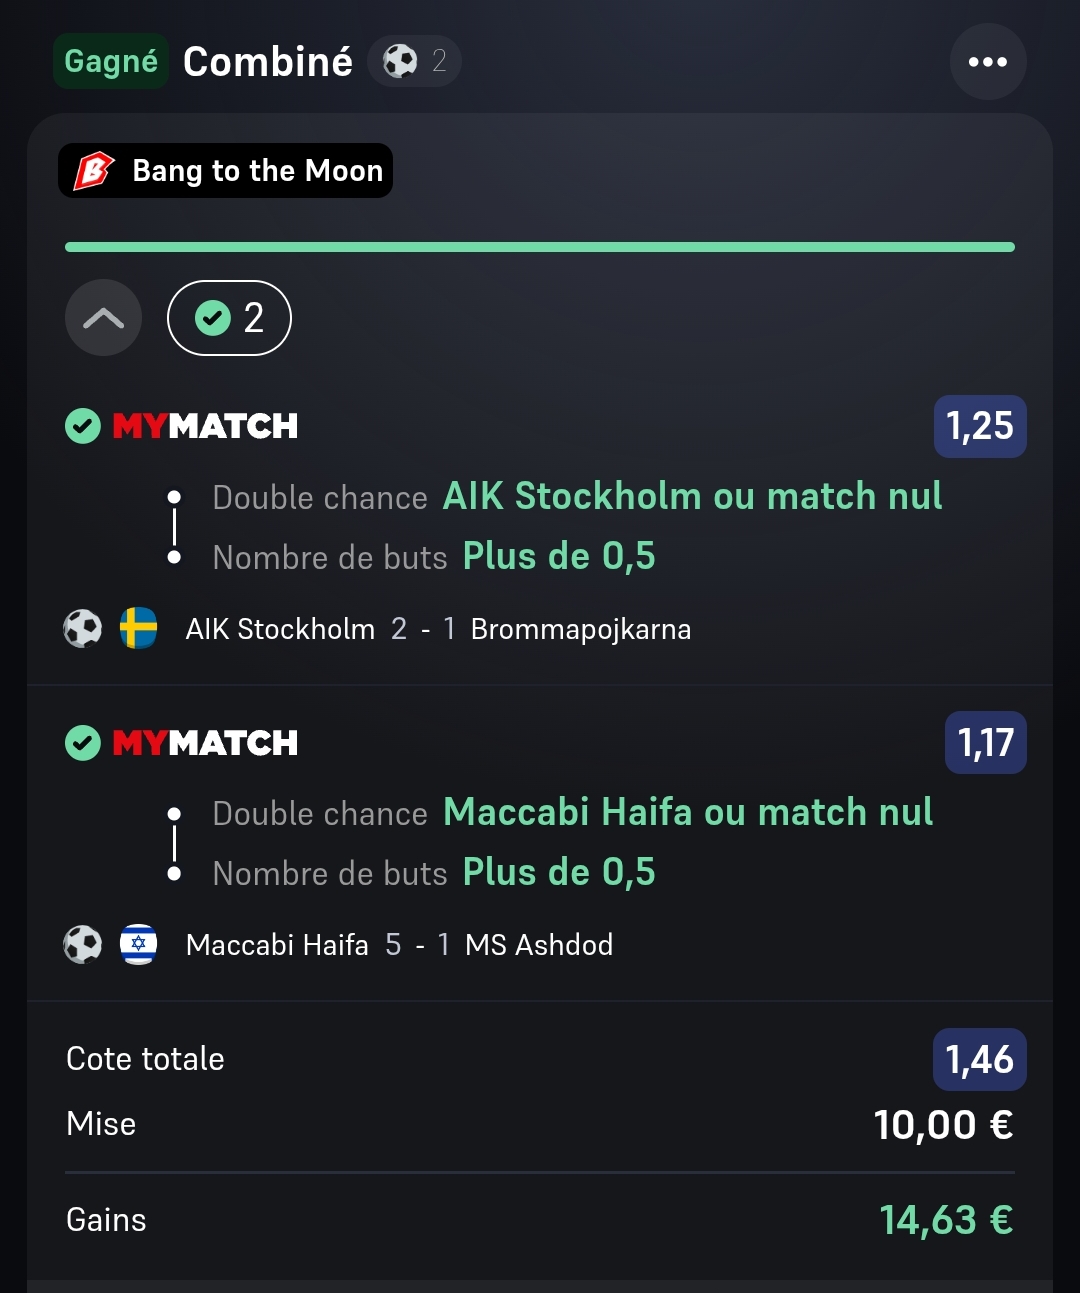Tap the won selections pill showing 2

pos(229,318)
